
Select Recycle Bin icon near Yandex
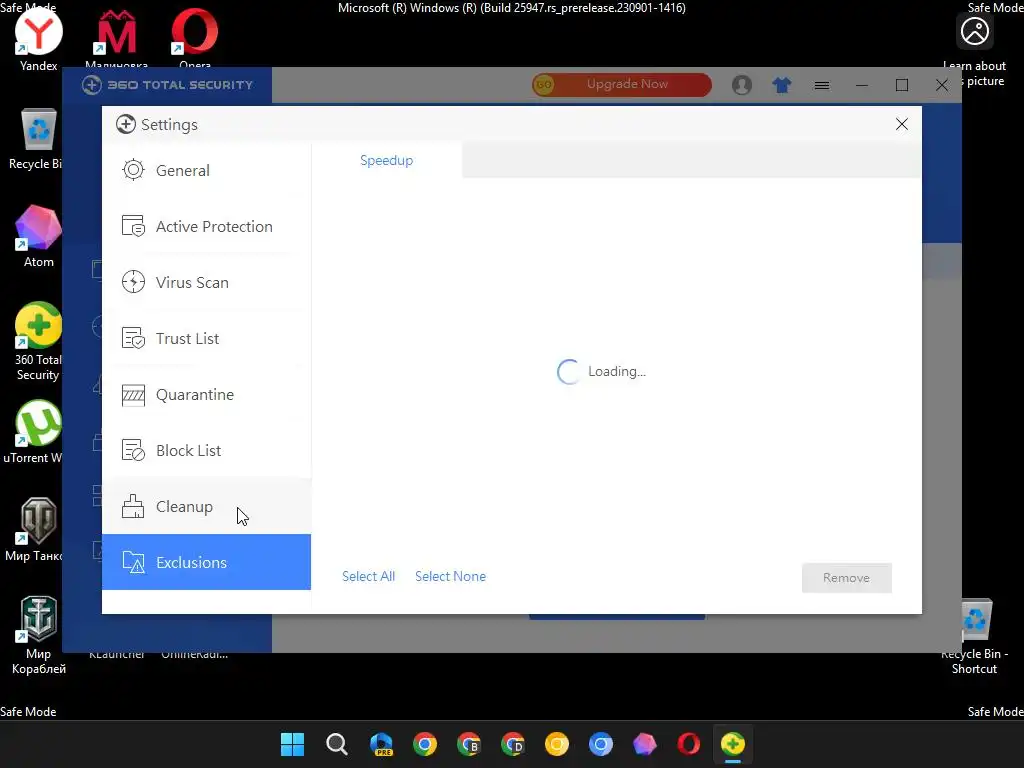tap(36, 138)
